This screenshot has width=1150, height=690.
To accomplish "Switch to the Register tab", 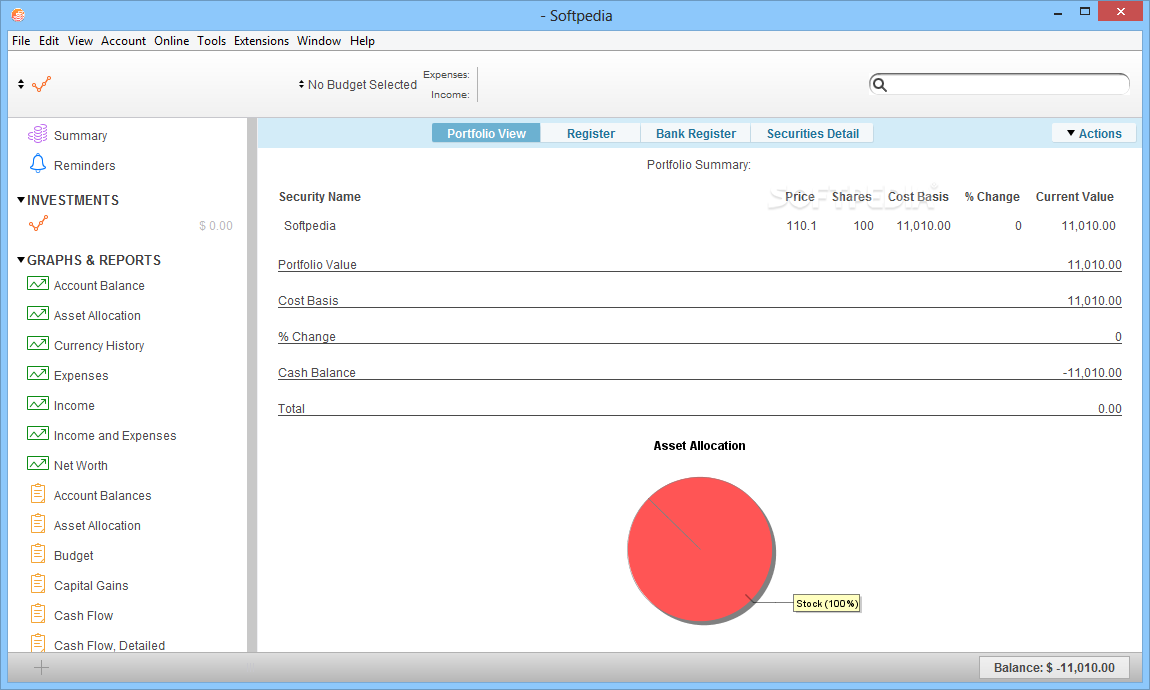I will tap(590, 133).
